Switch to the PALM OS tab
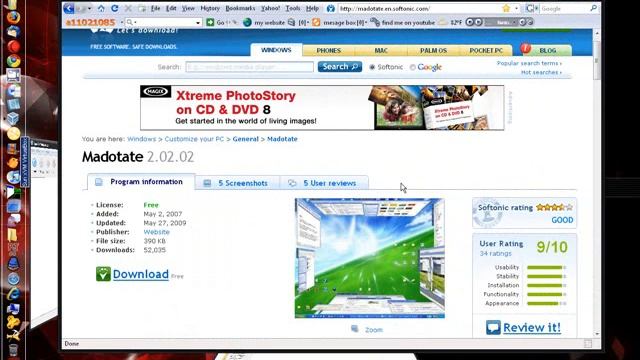Viewport: 640px width, 360px height. click(x=433, y=51)
